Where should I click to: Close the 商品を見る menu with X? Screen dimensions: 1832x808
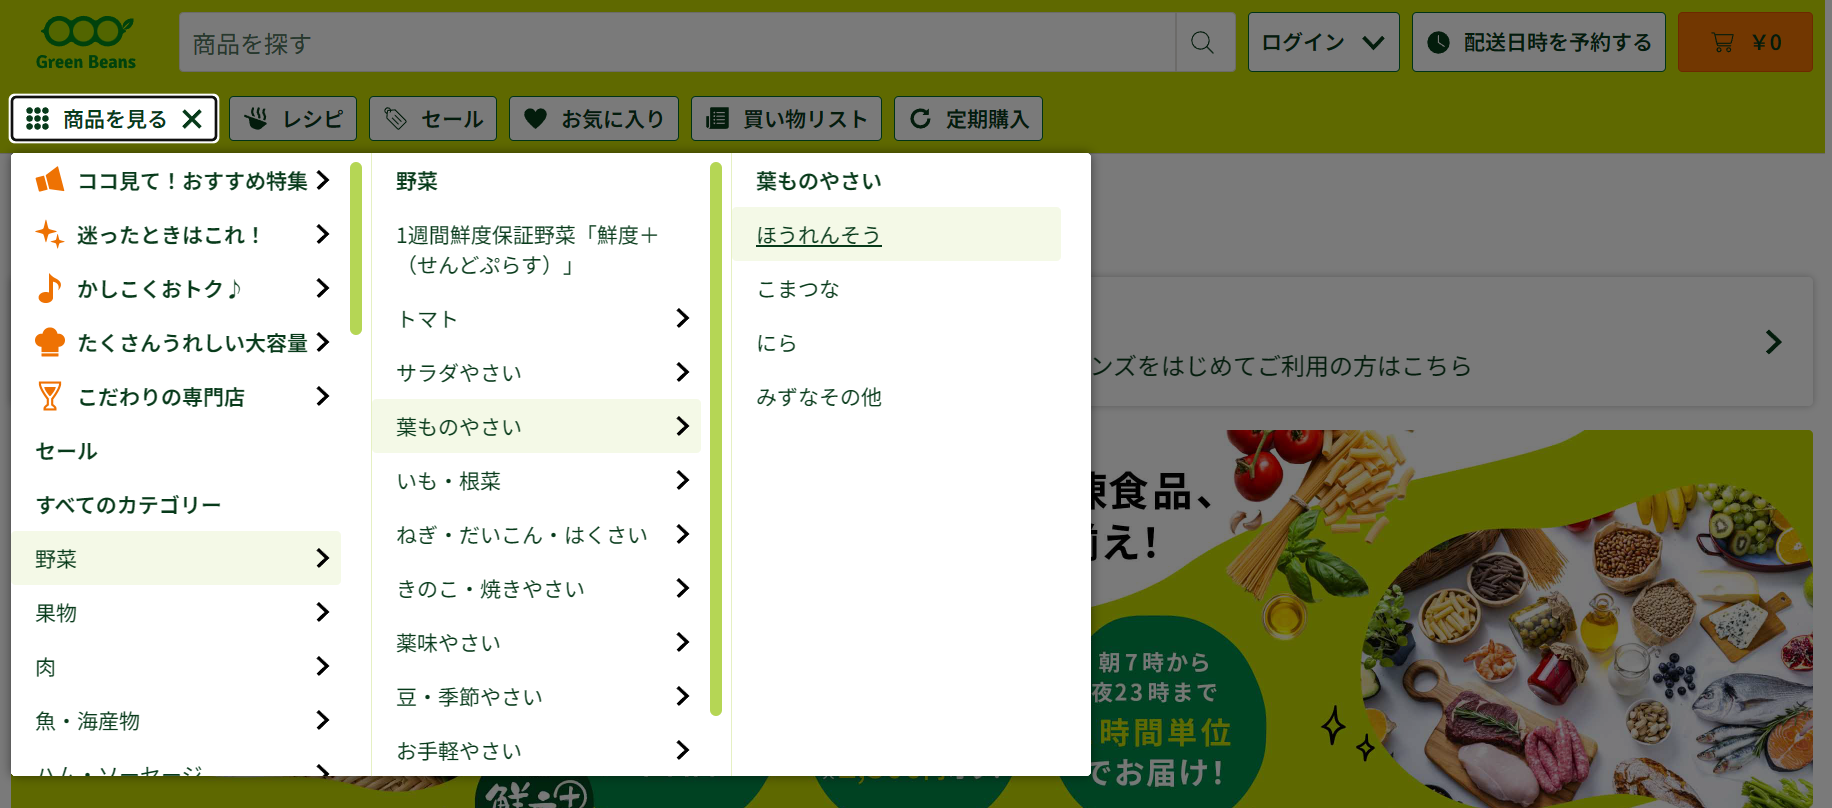click(192, 119)
